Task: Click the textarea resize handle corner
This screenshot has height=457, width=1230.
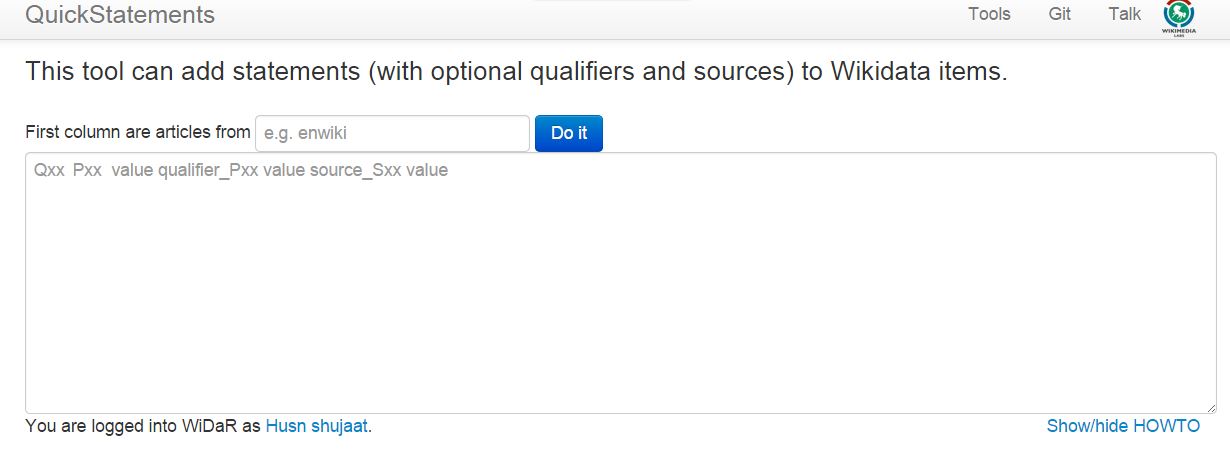Action: pyautogui.click(x=1211, y=408)
